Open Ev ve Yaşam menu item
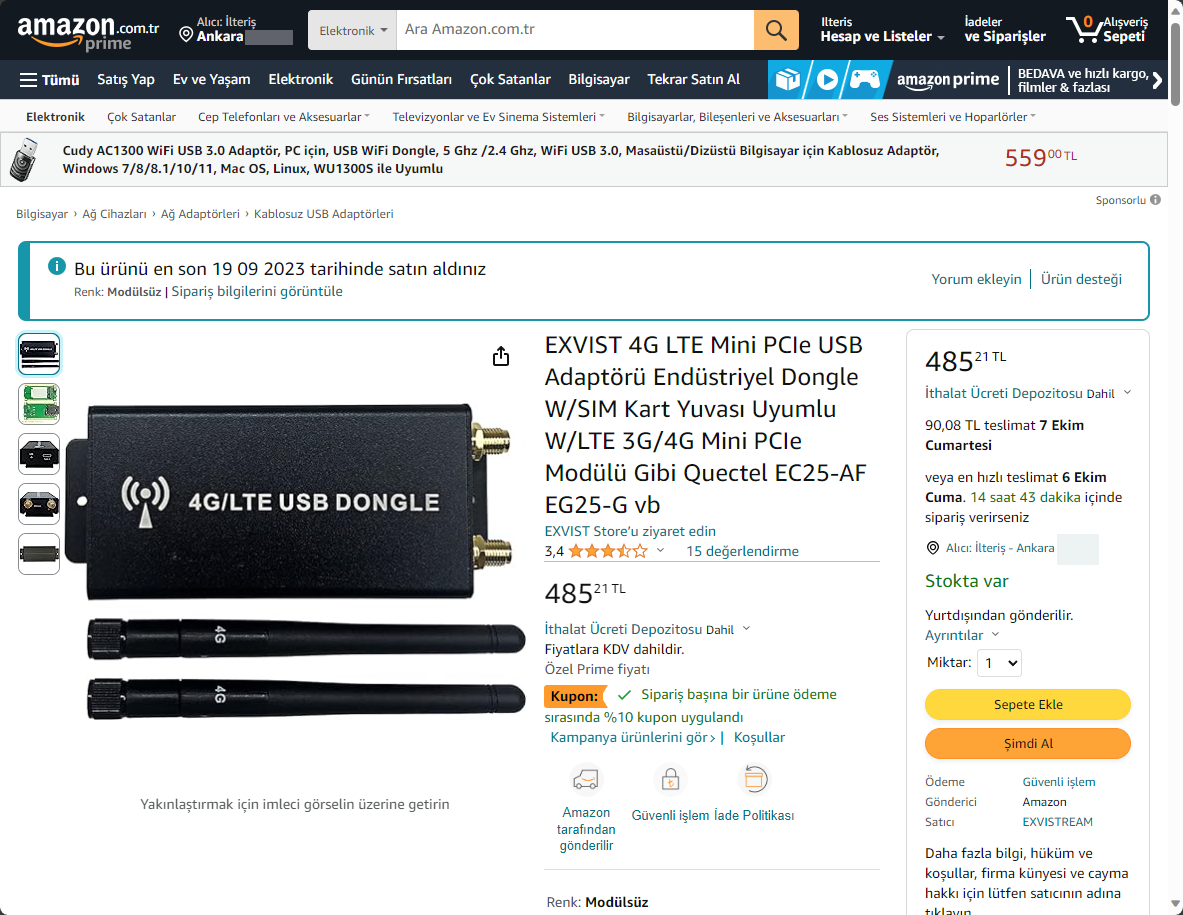The height and width of the screenshot is (915, 1183). pyautogui.click(x=211, y=79)
